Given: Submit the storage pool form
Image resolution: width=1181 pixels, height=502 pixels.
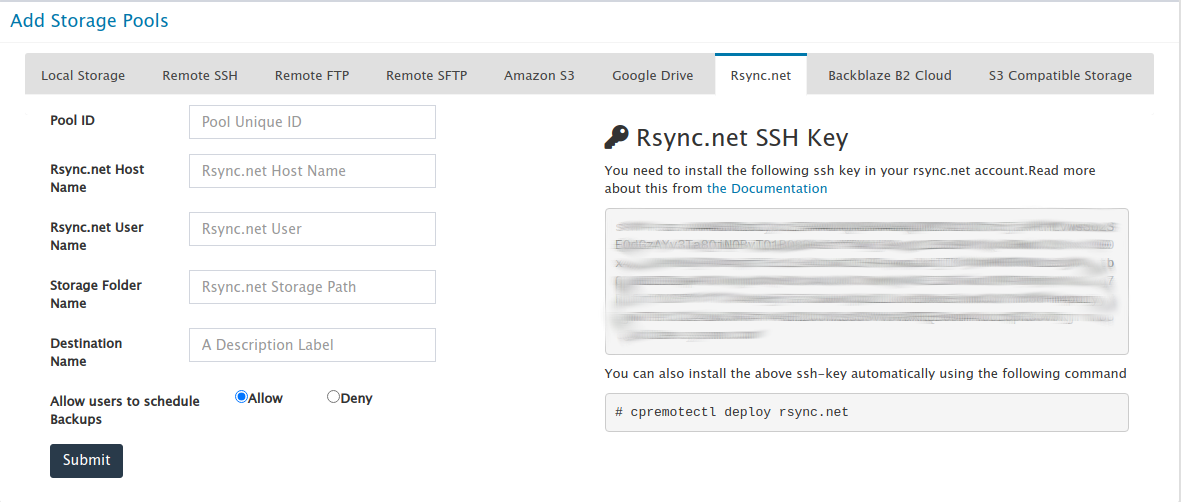Looking at the screenshot, I should click(87, 461).
